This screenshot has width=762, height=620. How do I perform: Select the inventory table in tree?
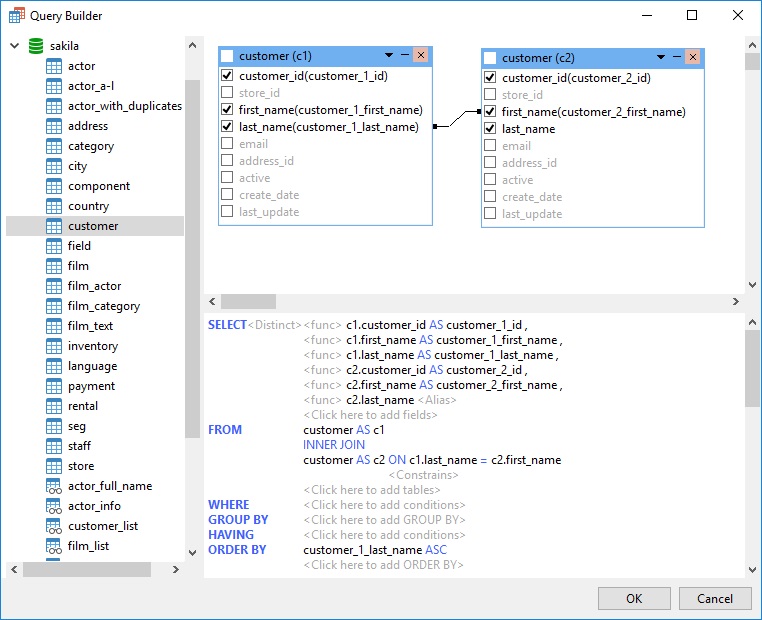(93, 346)
